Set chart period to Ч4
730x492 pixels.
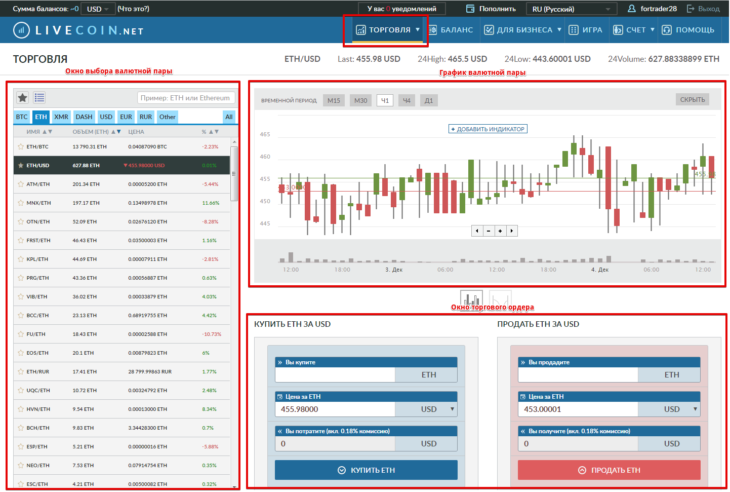coord(406,100)
